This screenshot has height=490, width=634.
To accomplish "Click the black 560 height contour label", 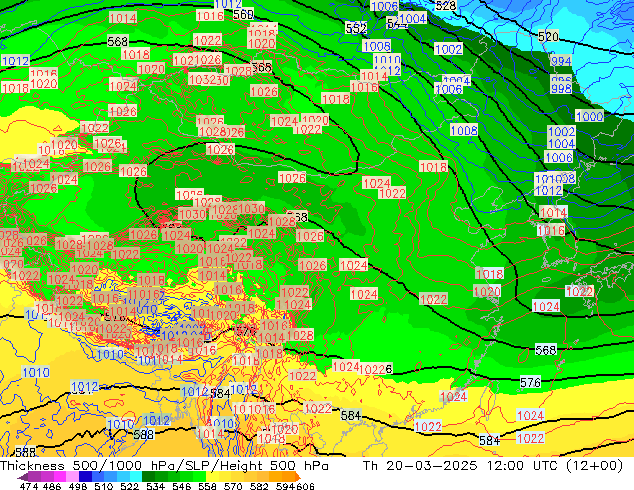I will 243,15.
